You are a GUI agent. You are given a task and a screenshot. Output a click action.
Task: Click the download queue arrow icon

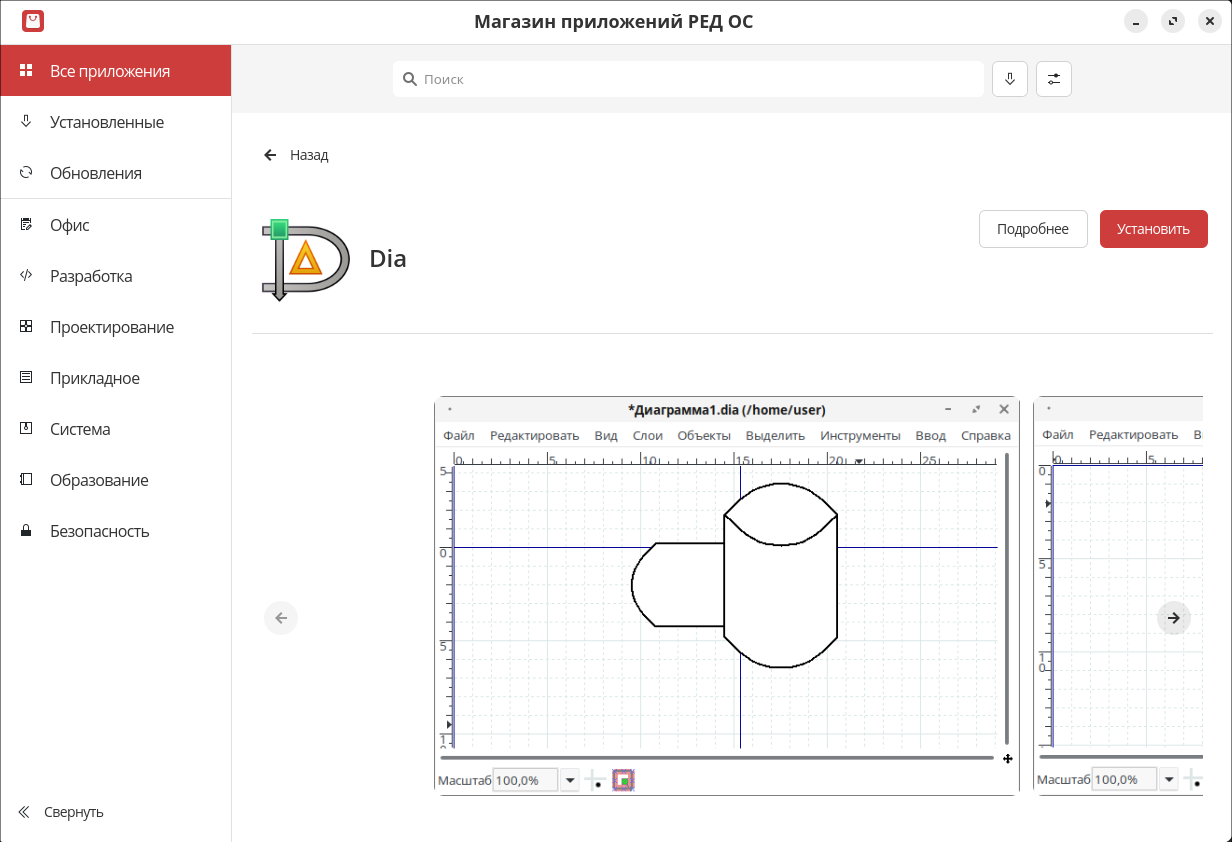pos(1010,79)
